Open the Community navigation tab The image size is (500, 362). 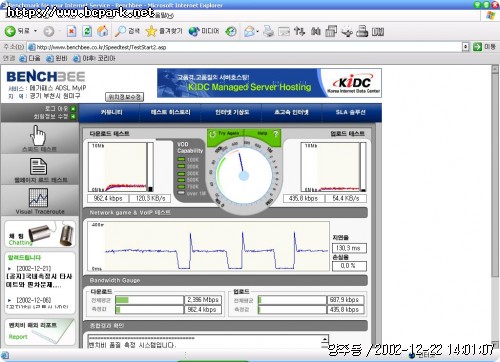pos(111,112)
